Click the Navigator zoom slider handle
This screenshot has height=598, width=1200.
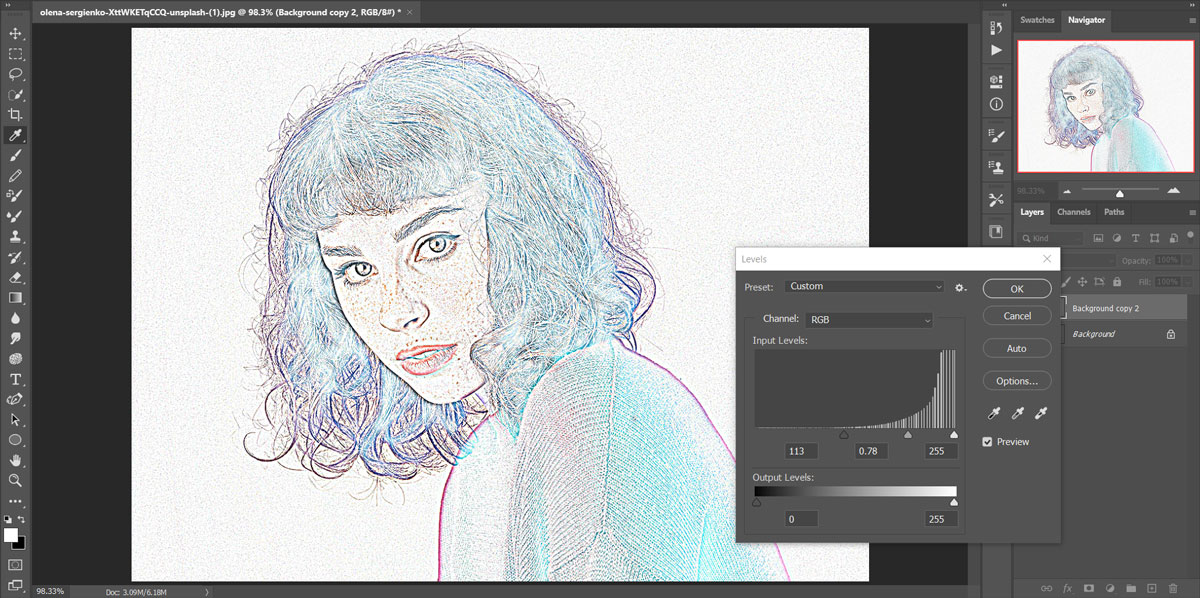click(1119, 193)
